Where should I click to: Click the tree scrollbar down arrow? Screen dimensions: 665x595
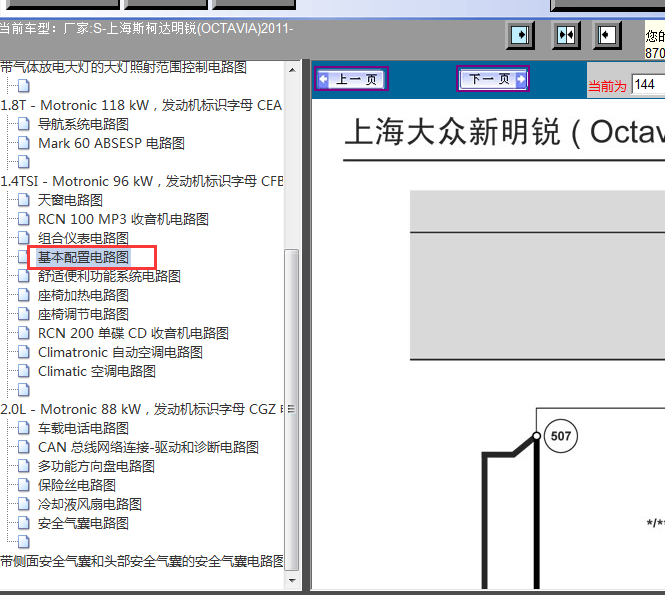(292, 580)
